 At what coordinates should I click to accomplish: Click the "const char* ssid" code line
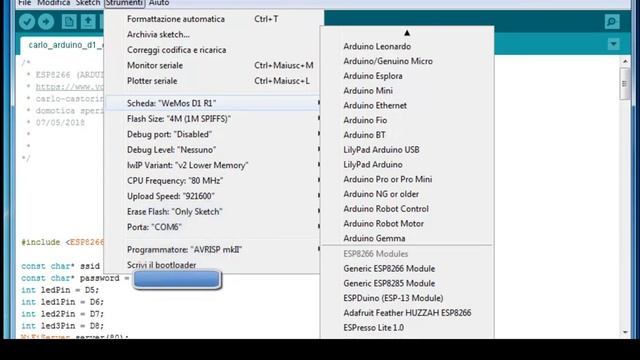click(60, 266)
